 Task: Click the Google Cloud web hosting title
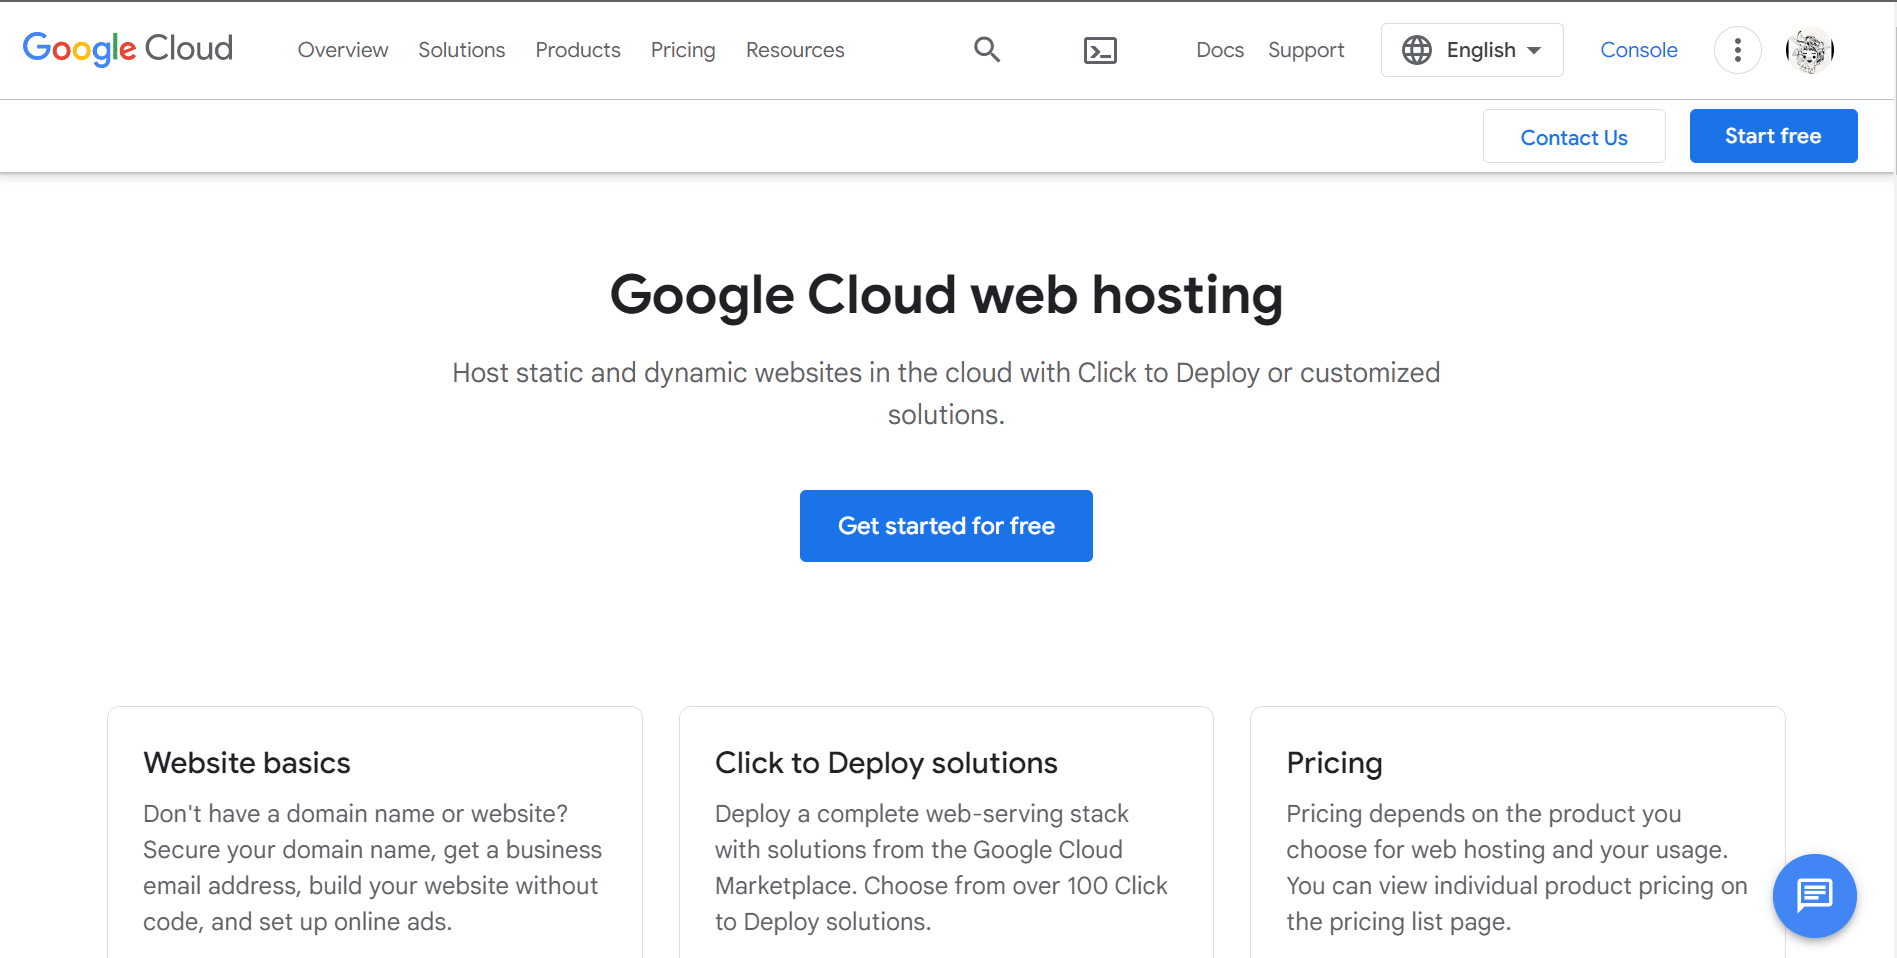tap(946, 295)
